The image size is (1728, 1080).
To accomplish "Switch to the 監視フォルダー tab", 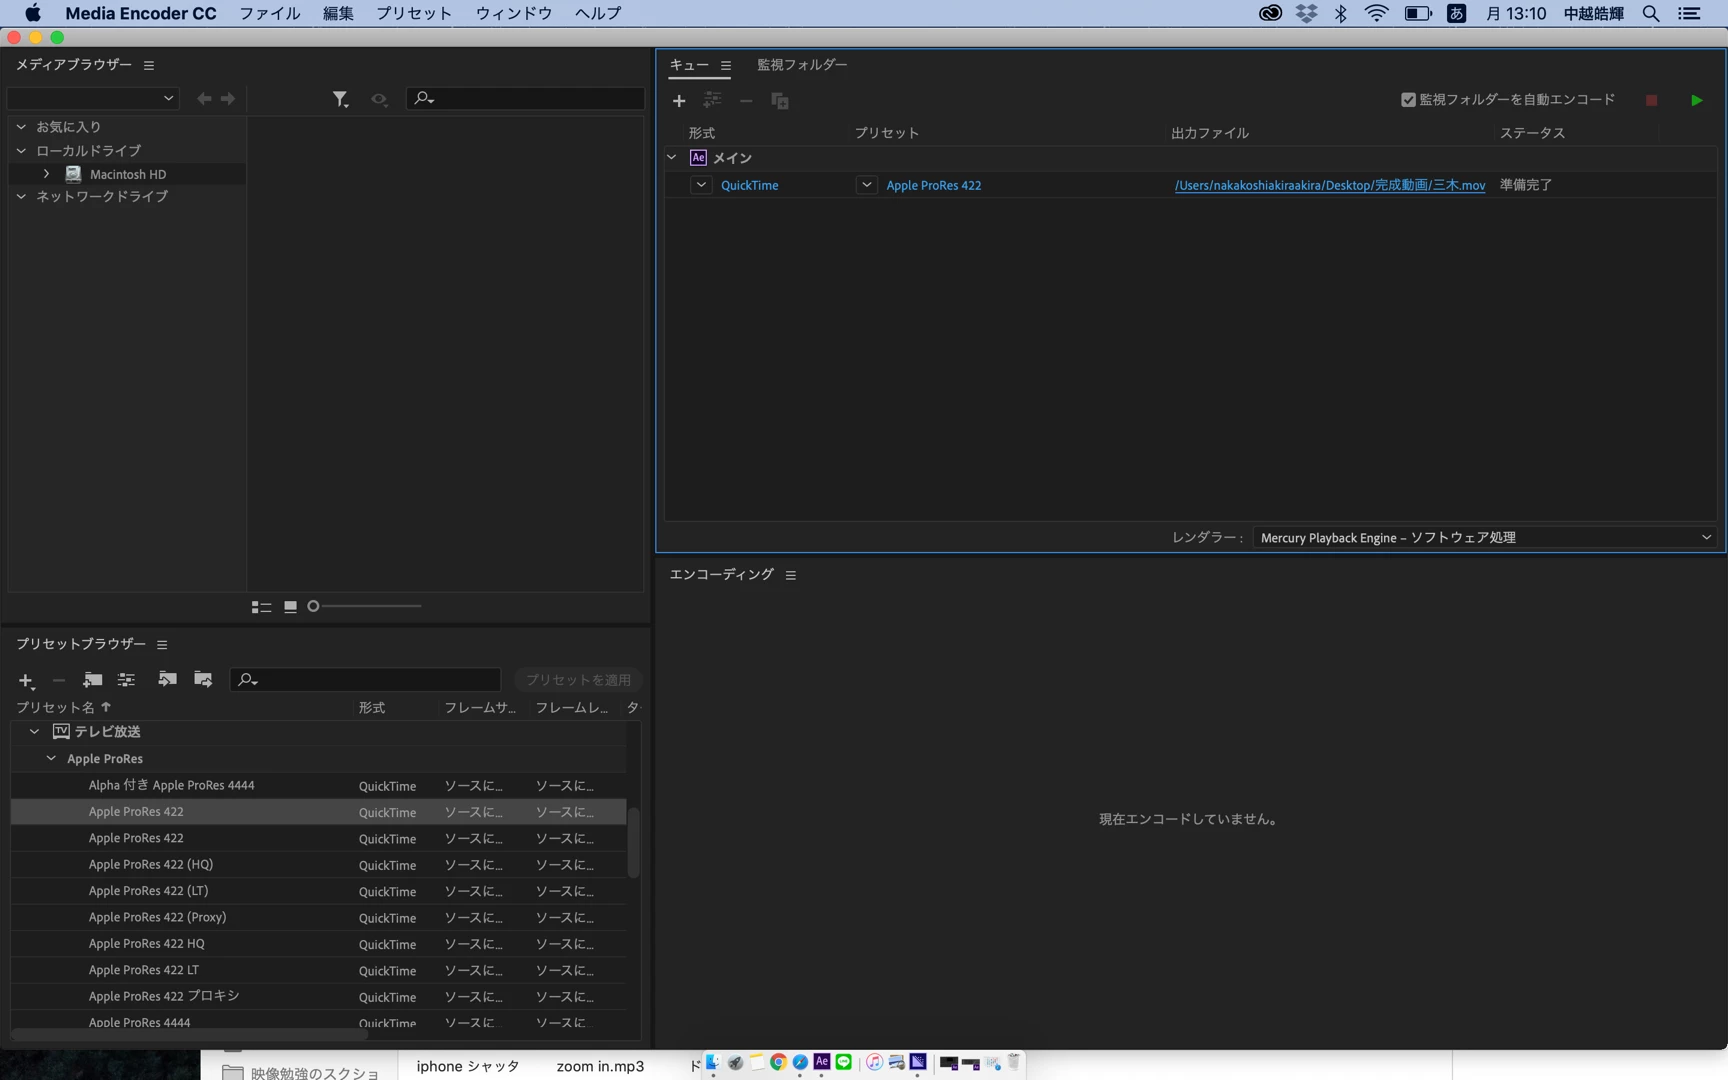I will pos(802,65).
